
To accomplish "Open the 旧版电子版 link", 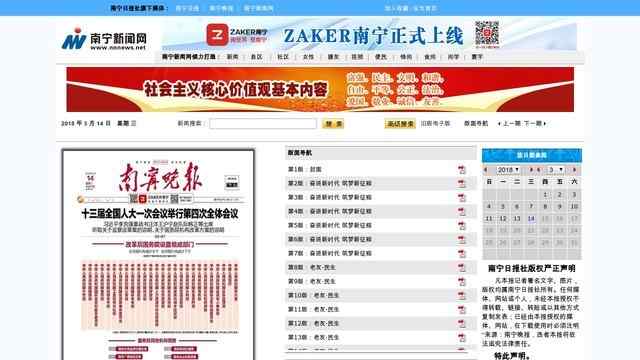I will [436, 123].
